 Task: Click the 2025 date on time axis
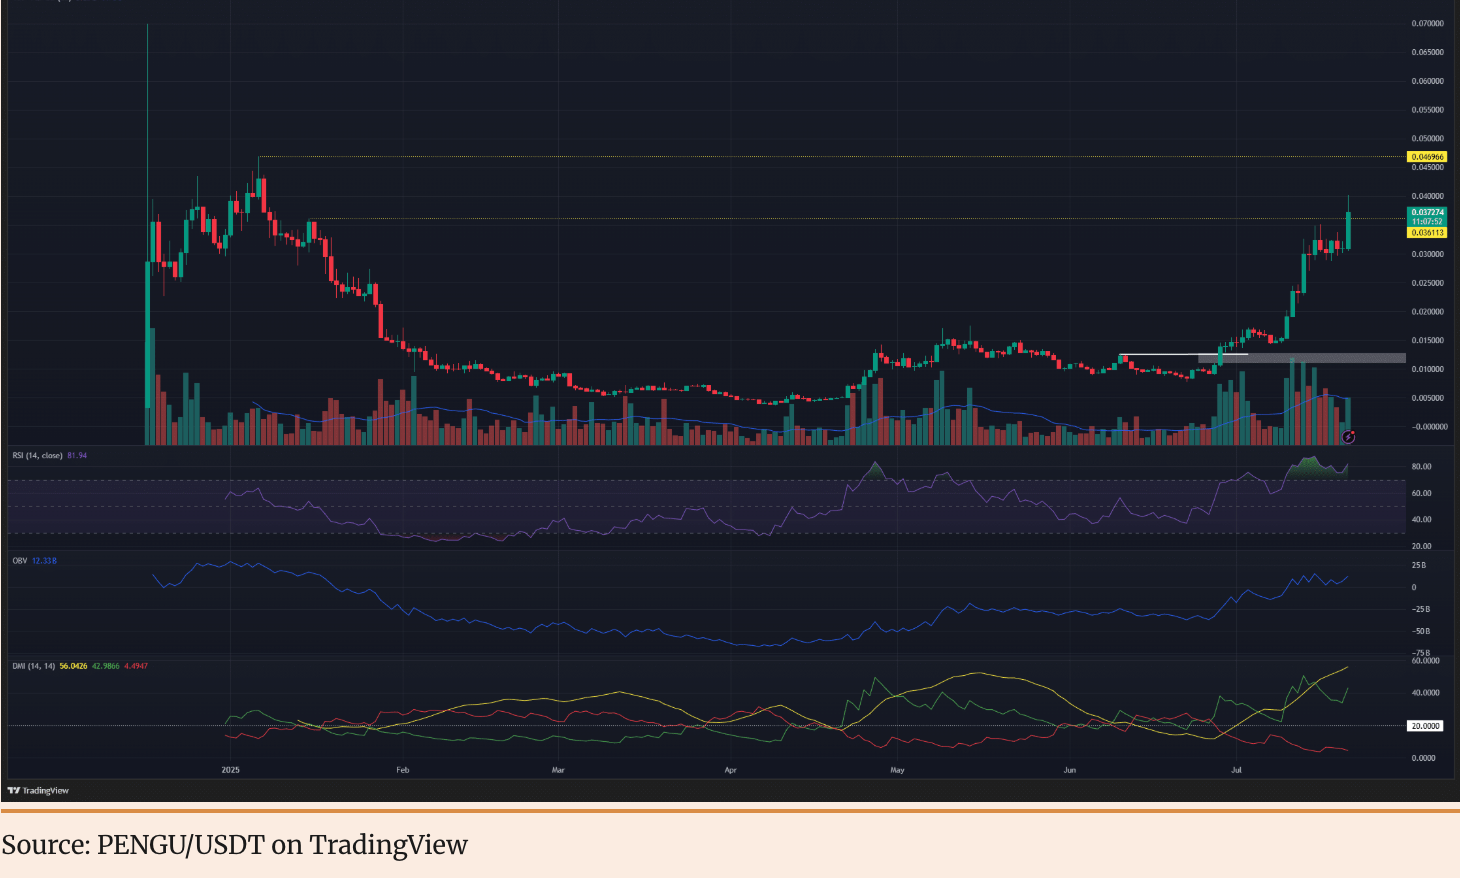pos(230,770)
